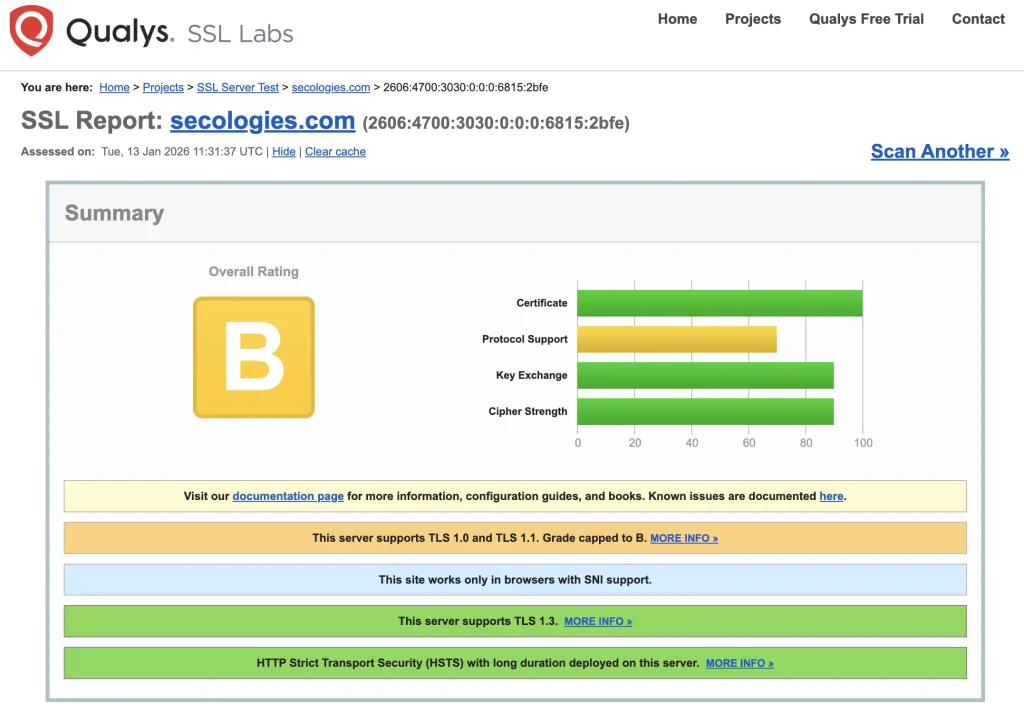Open the documentation page link
The height and width of the screenshot is (711, 1024).
pyautogui.click(x=288, y=496)
